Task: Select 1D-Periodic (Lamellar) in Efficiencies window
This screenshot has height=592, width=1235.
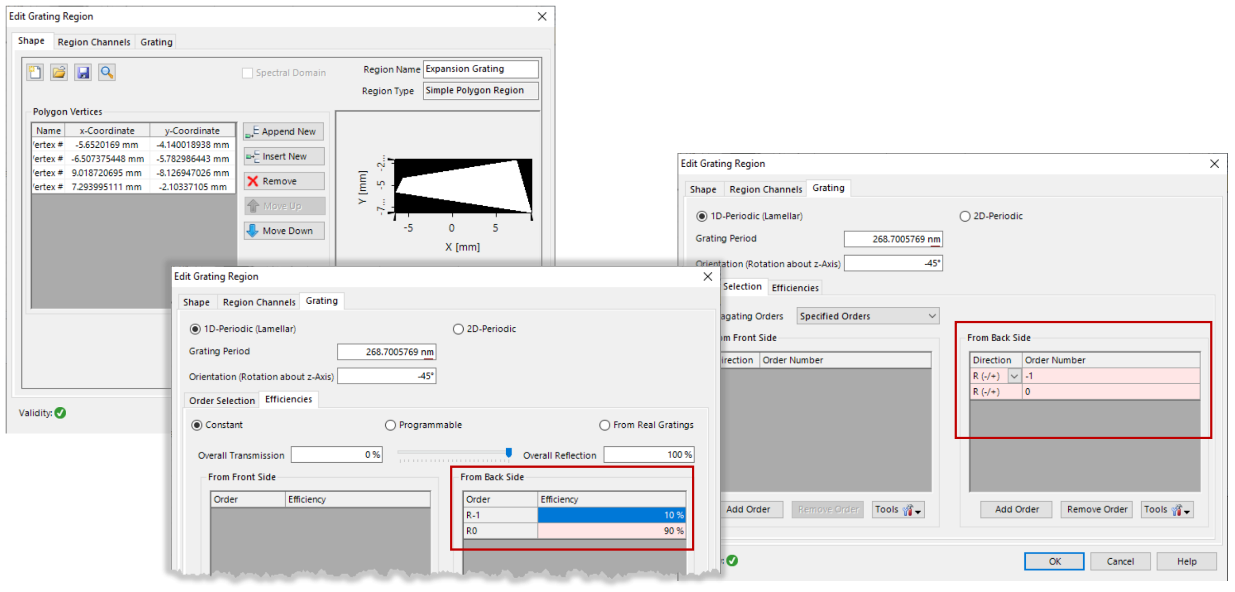Action: (x=195, y=328)
